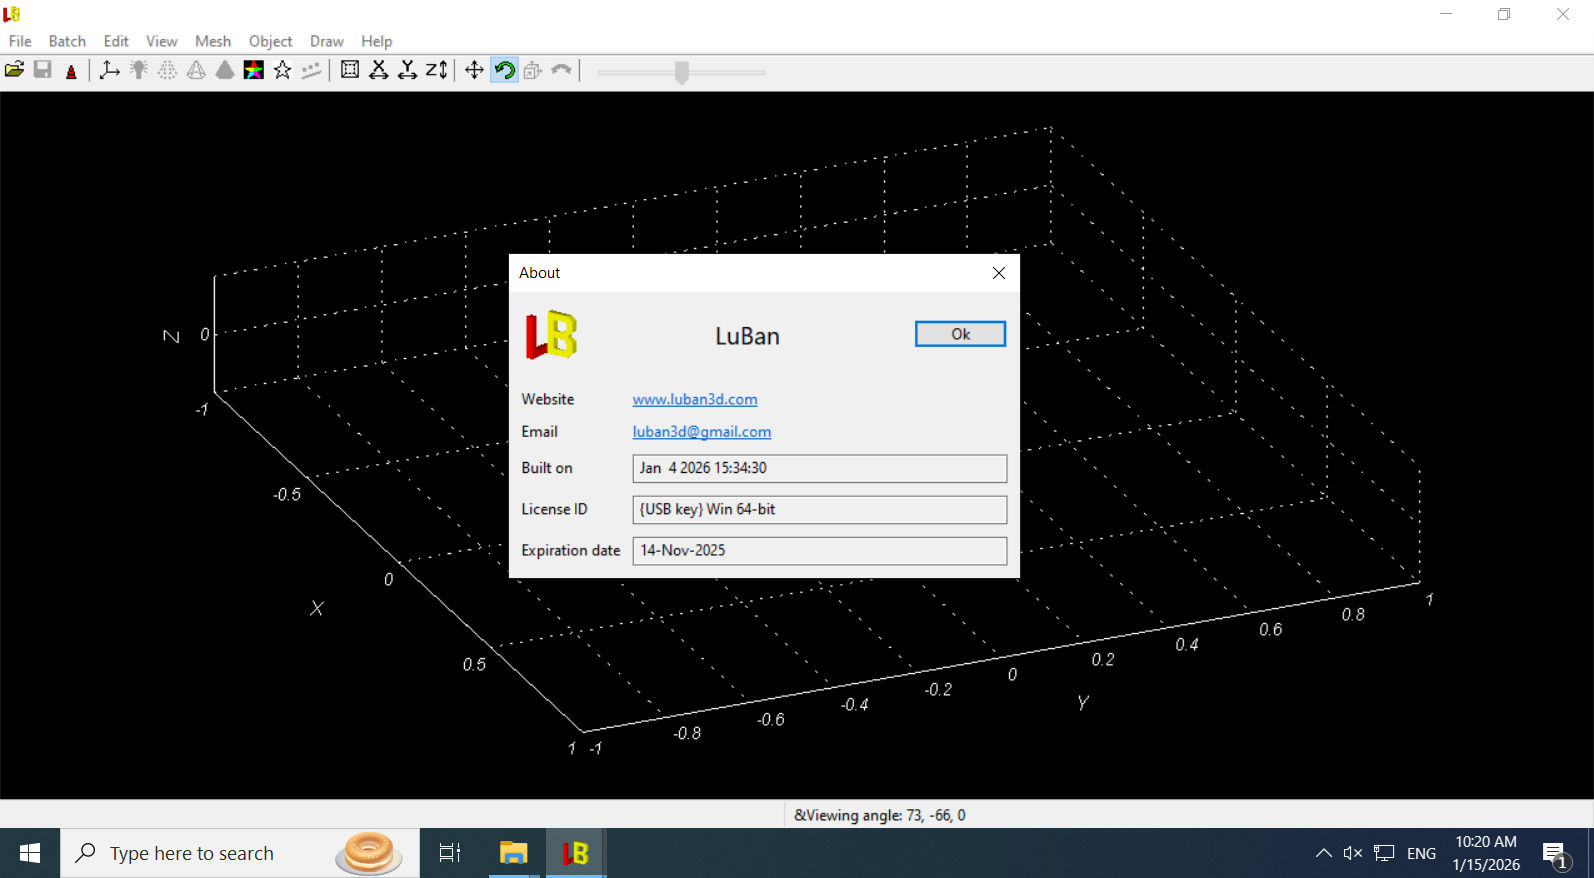Select the solid shaded mesh icon
Viewport: 1594px width, 878px height.
click(225, 70)
